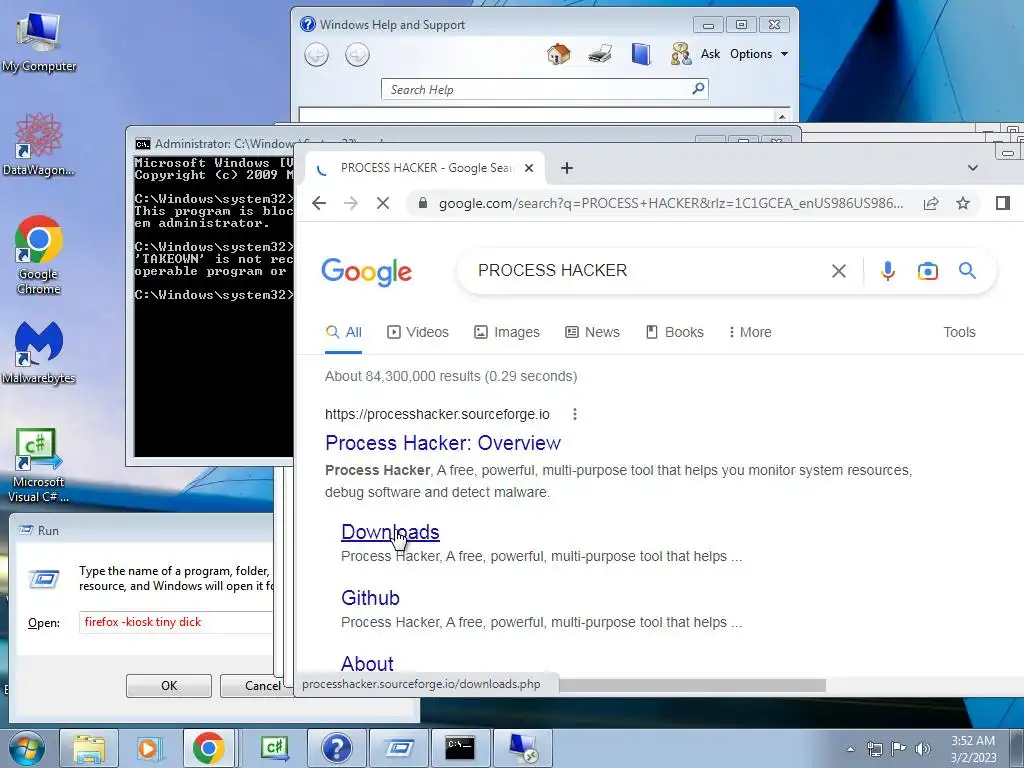This screenshot has height=768, width=1024.
Task: Click Search Help magnifier icon
Action: click(698, 88)
